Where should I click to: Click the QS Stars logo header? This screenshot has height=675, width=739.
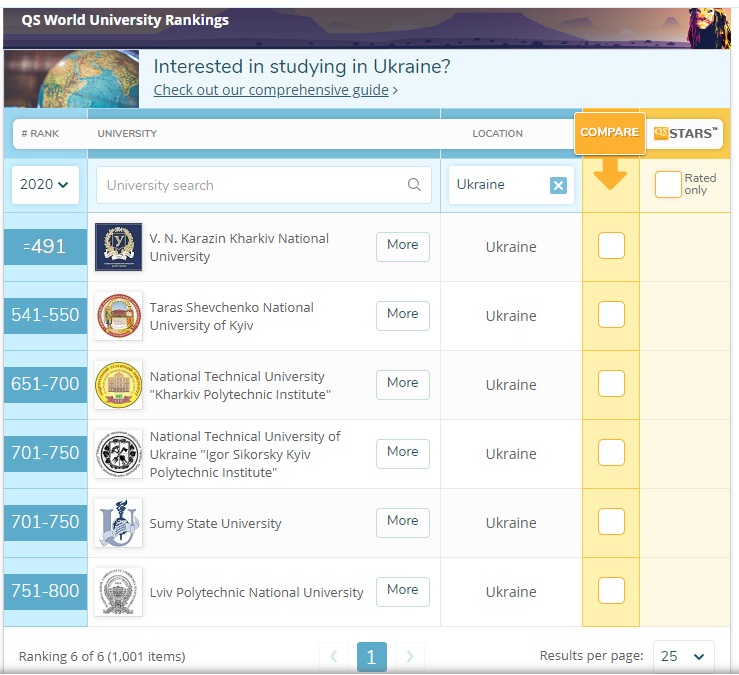pyautogui.click(x=685, y=133)
